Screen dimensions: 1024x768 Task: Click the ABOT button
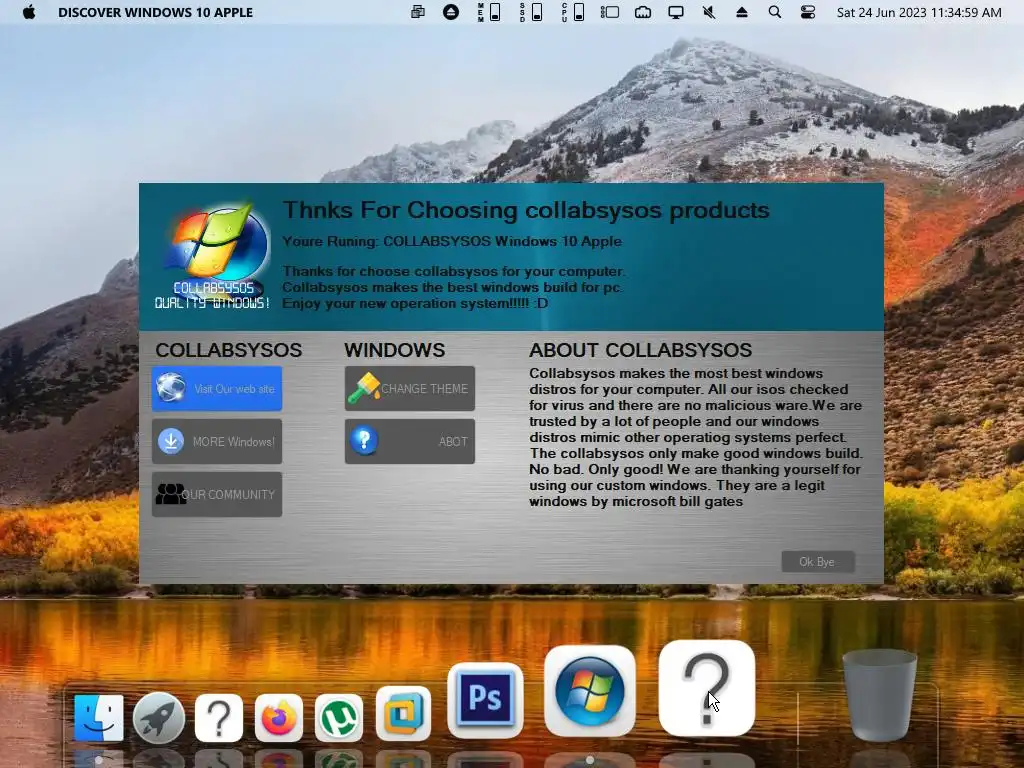pos(409,441)
